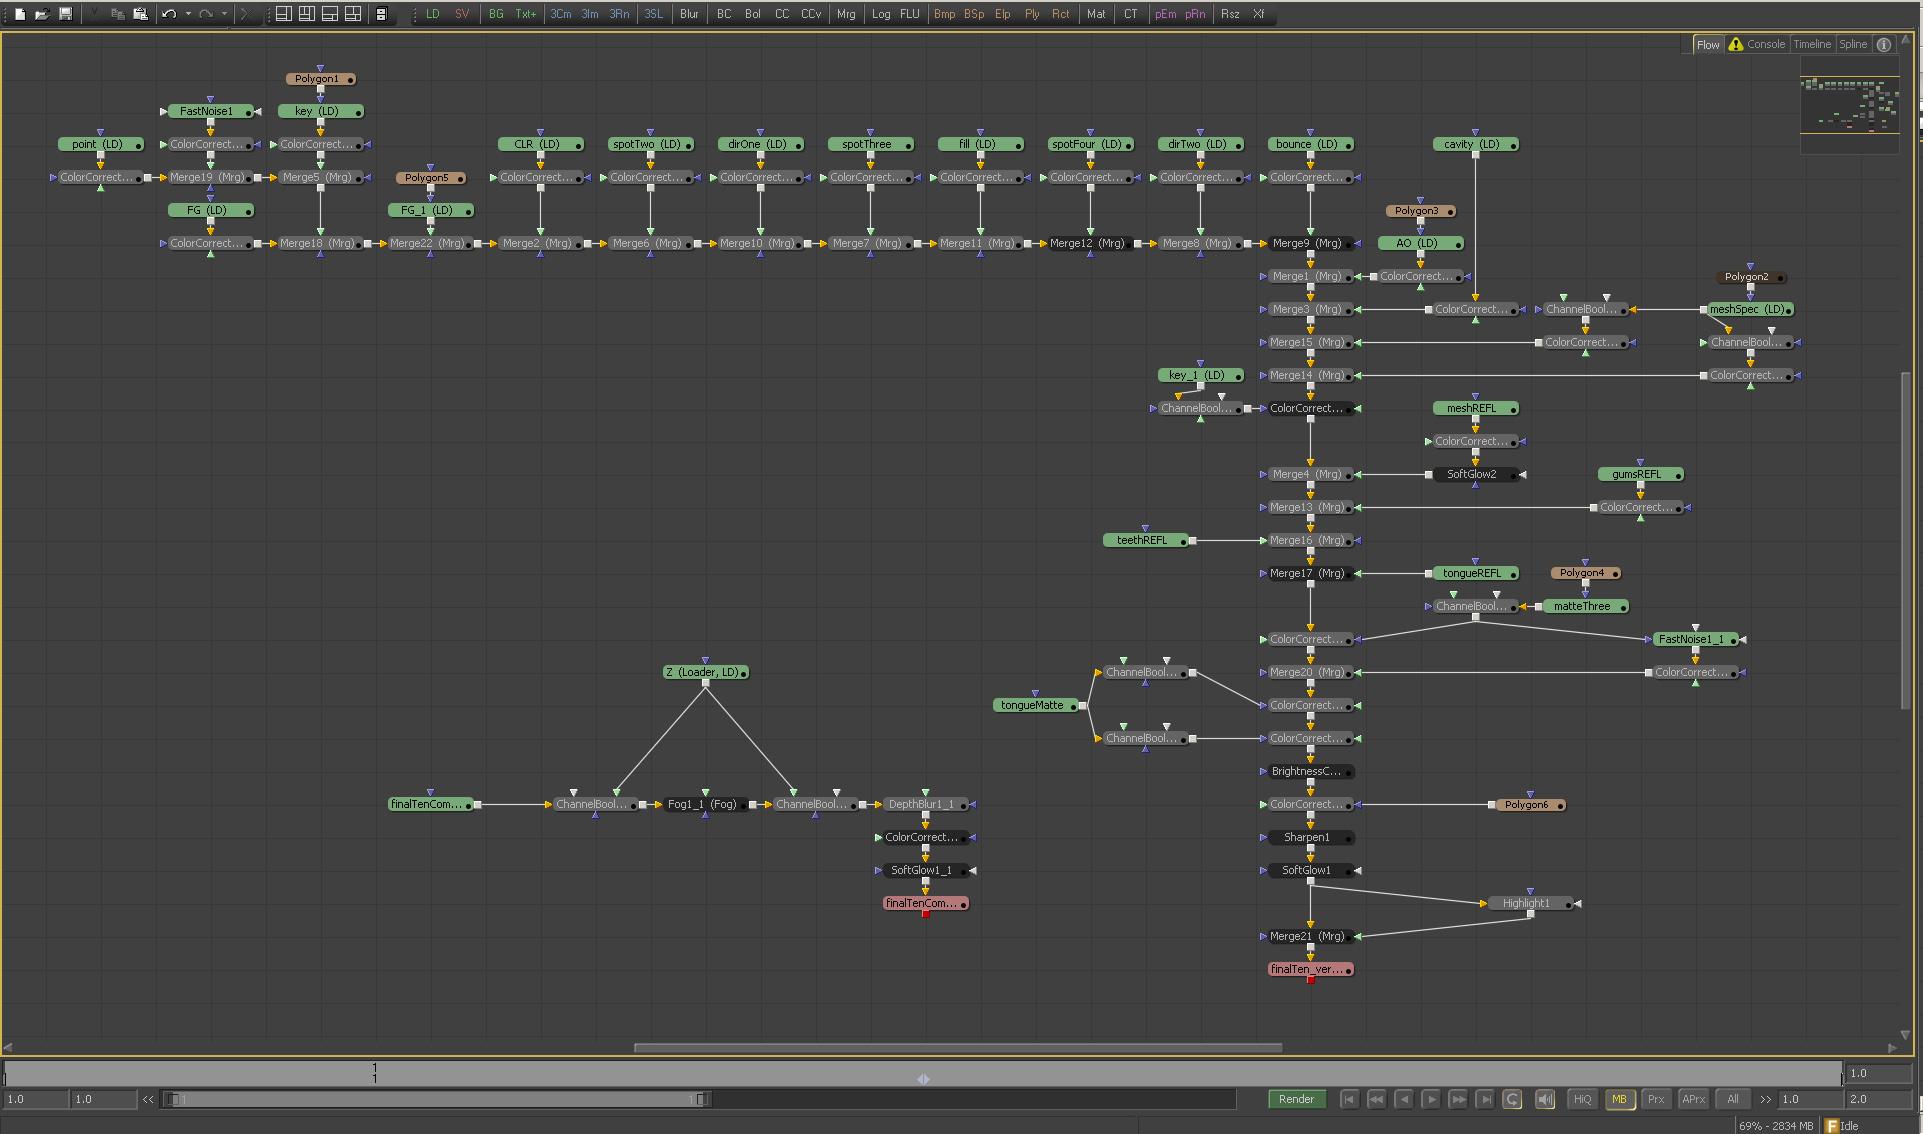Select the Highlight1 node

point(1530,903)
